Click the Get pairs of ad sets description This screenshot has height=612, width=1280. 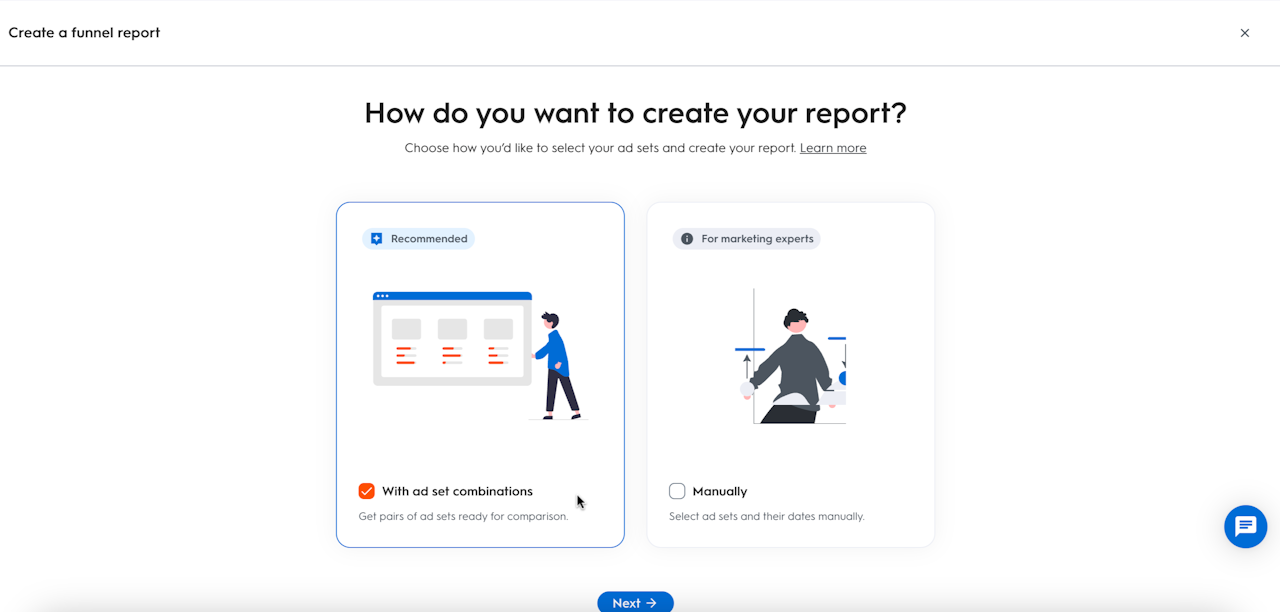[x=463, y=517]
